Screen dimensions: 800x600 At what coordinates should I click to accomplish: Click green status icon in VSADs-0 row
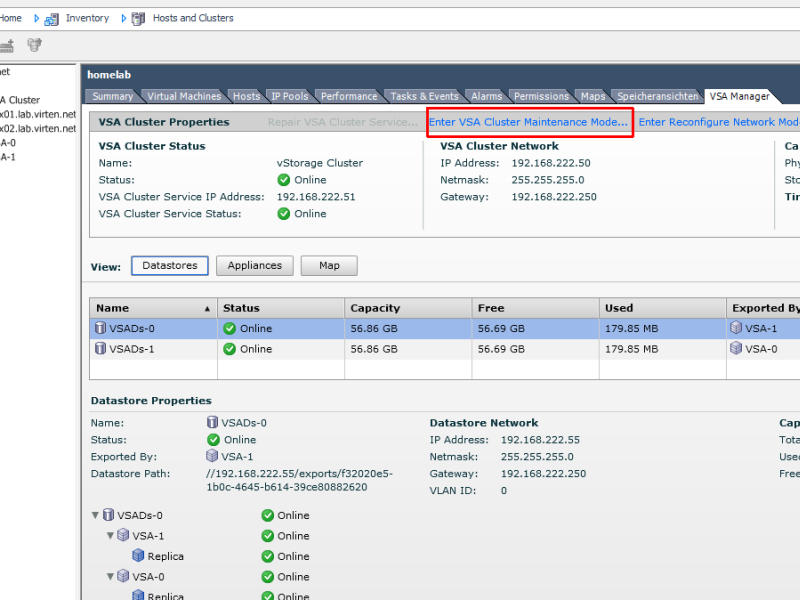click(230, 329)
